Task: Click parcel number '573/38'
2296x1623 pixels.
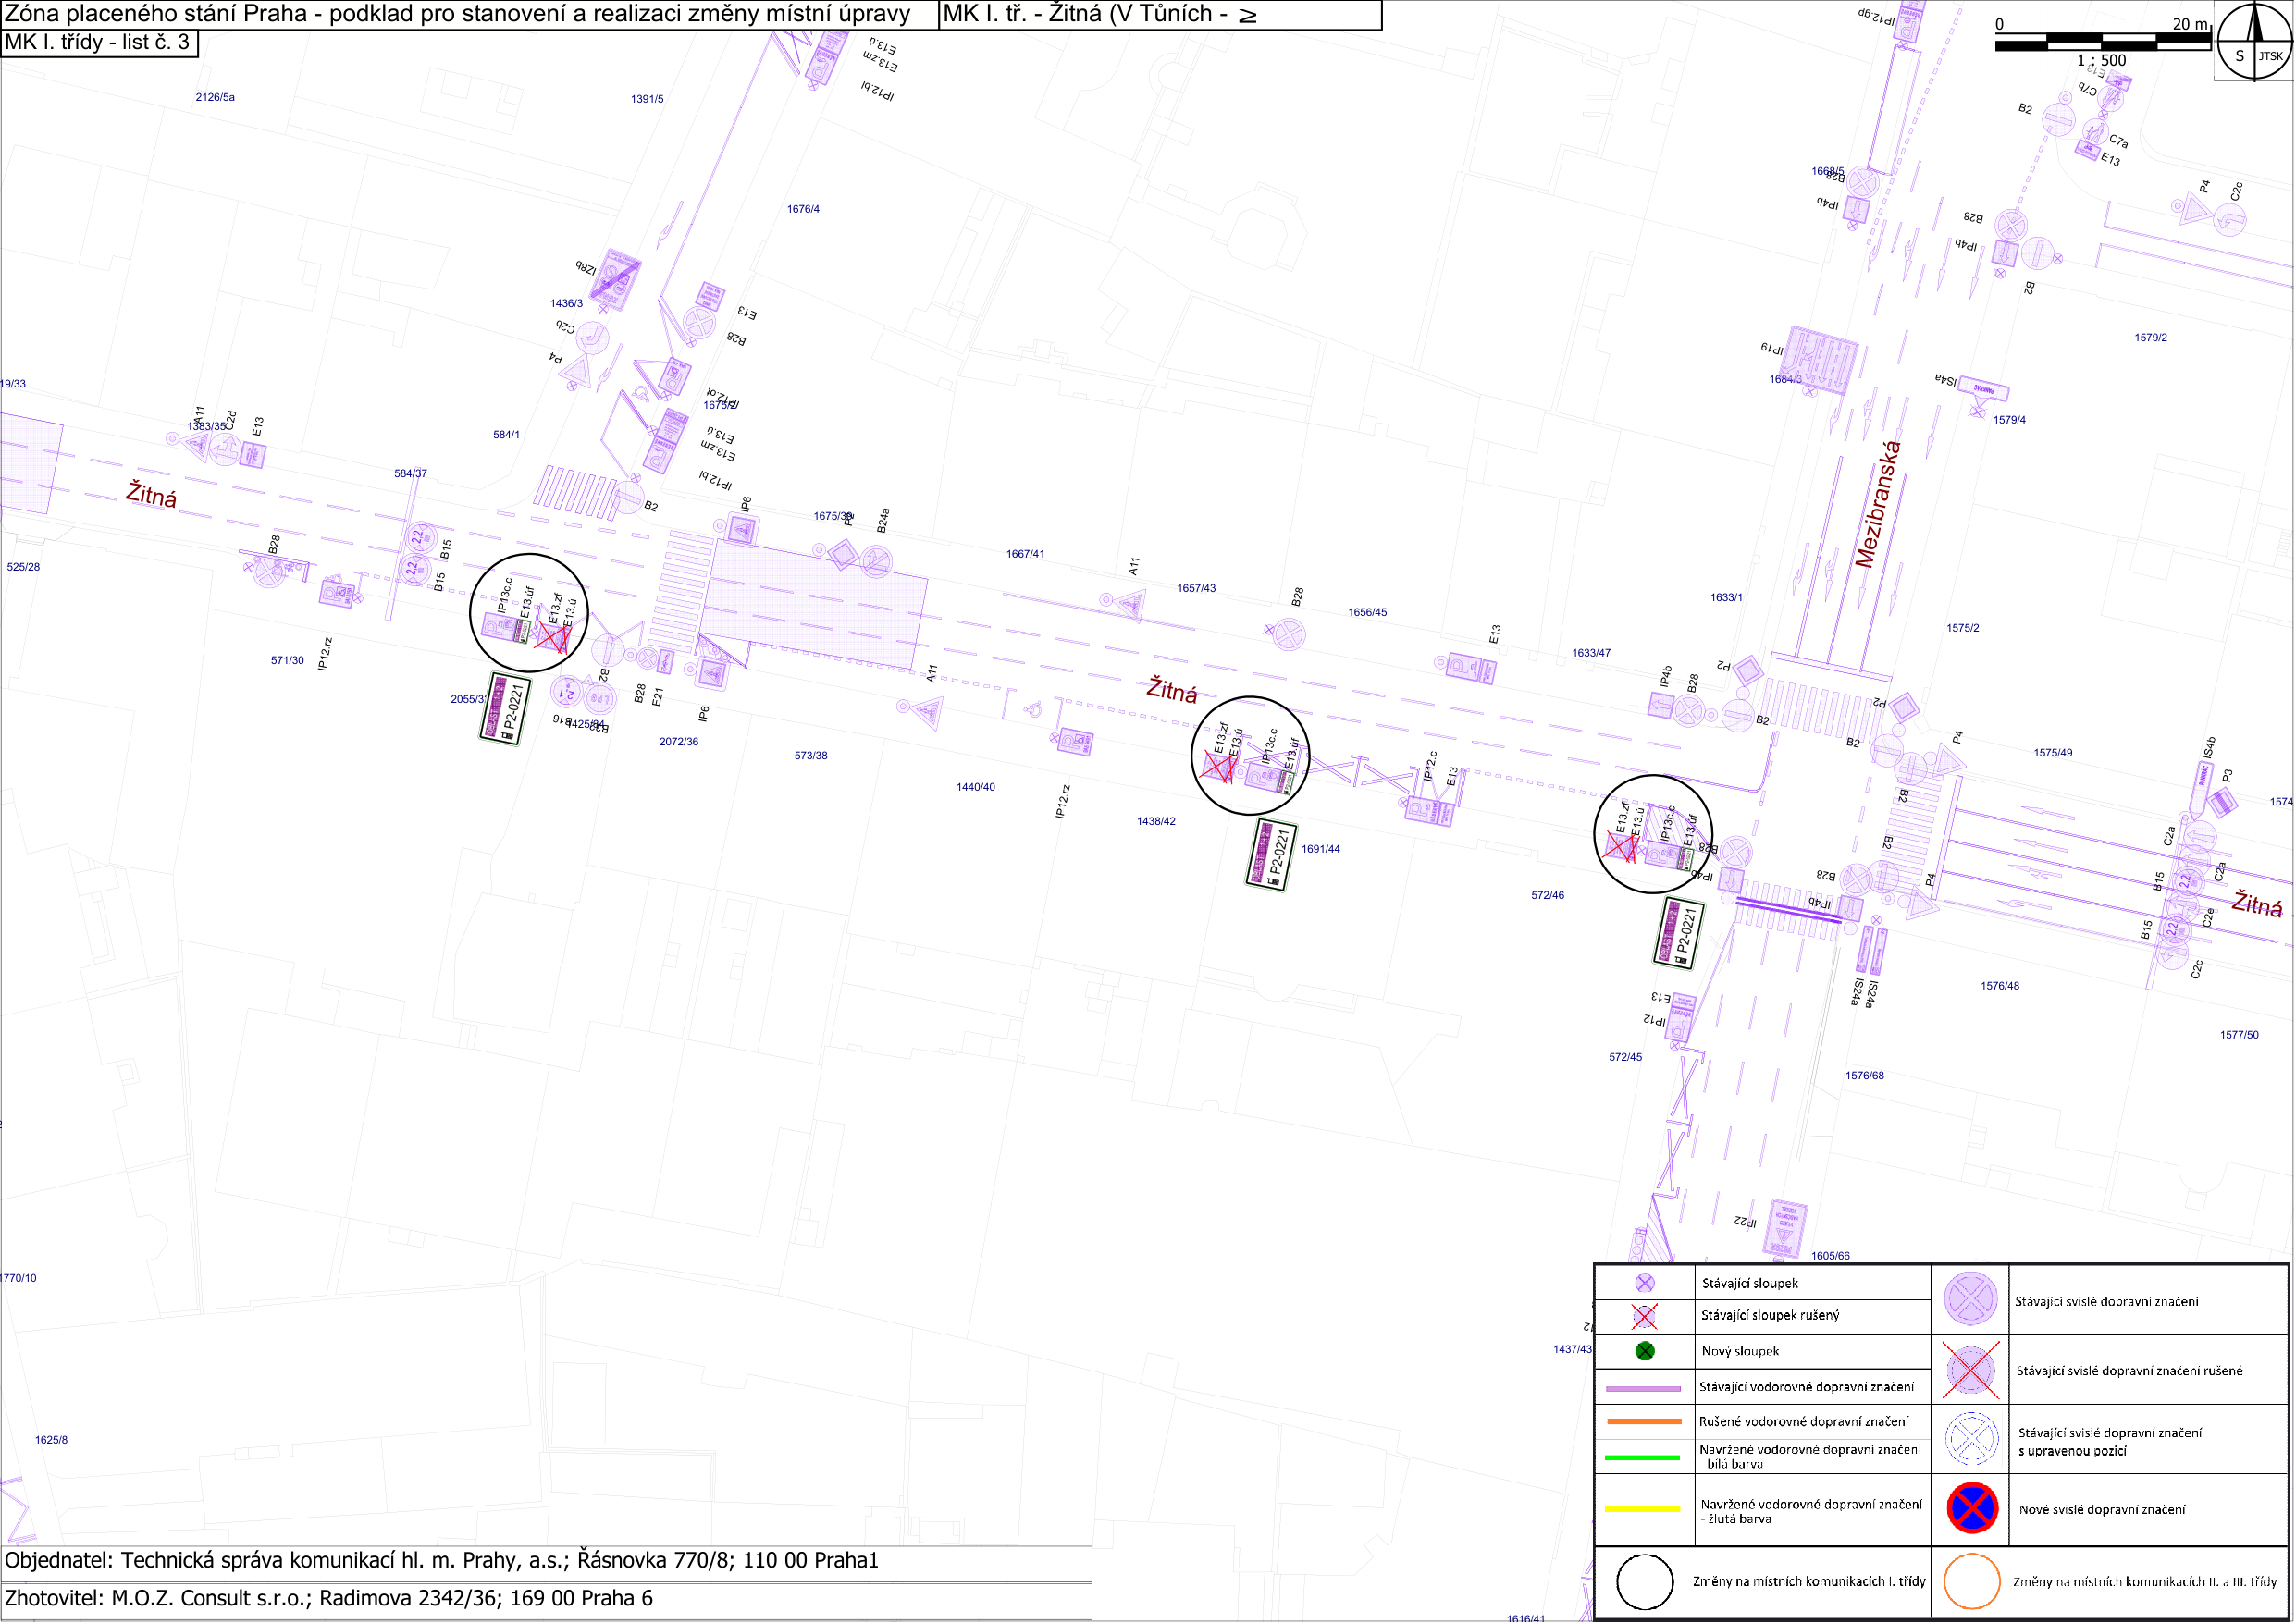Action: coord(811,756)
